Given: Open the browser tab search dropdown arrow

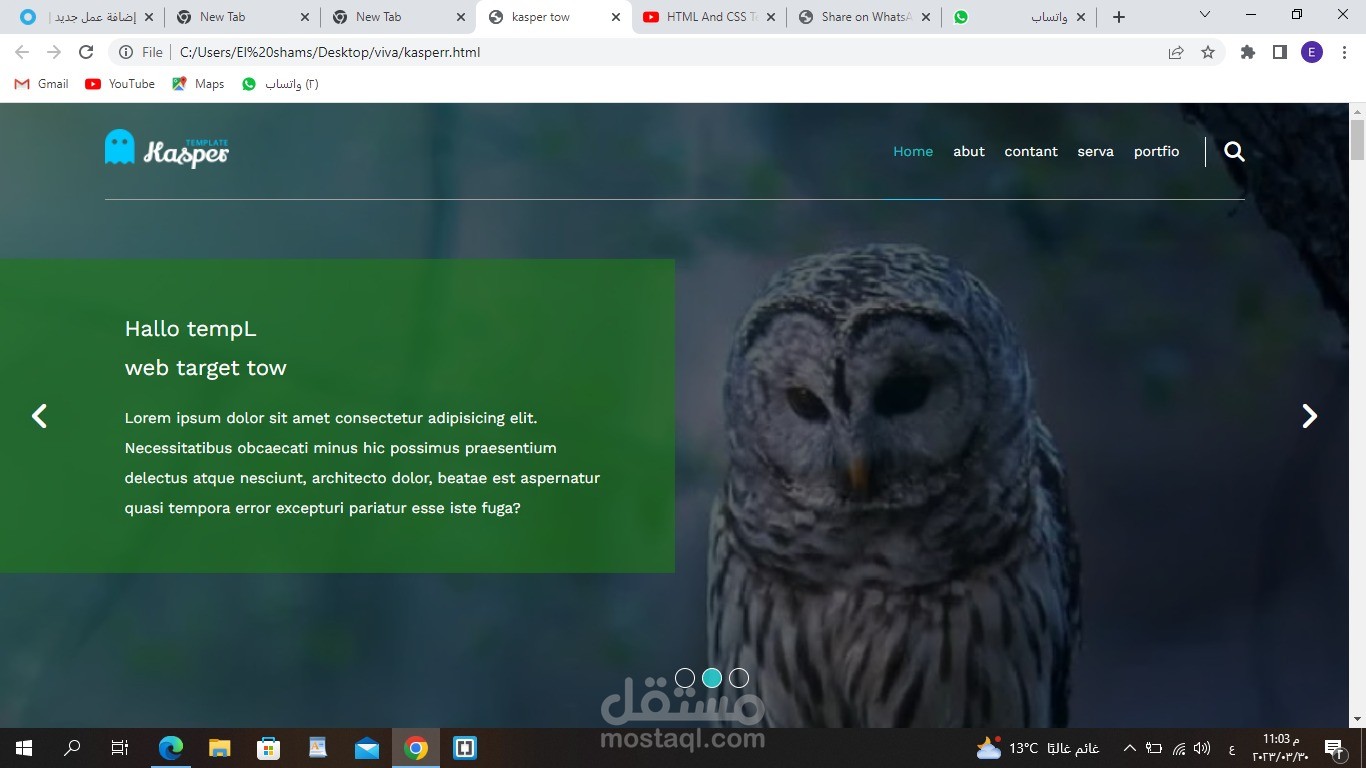Looking at the screenshot, I should click(1204, 15).
